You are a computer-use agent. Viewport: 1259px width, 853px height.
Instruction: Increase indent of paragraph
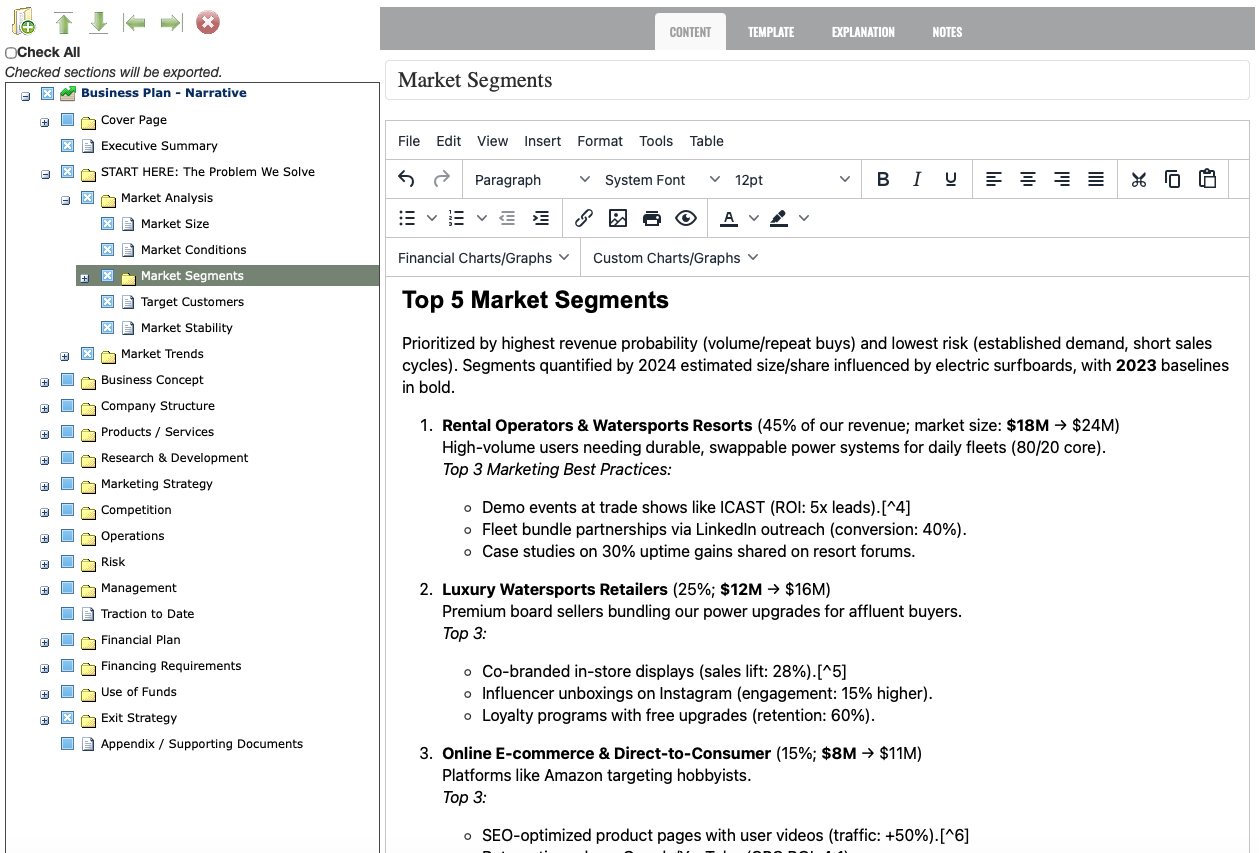click(541, 218)
